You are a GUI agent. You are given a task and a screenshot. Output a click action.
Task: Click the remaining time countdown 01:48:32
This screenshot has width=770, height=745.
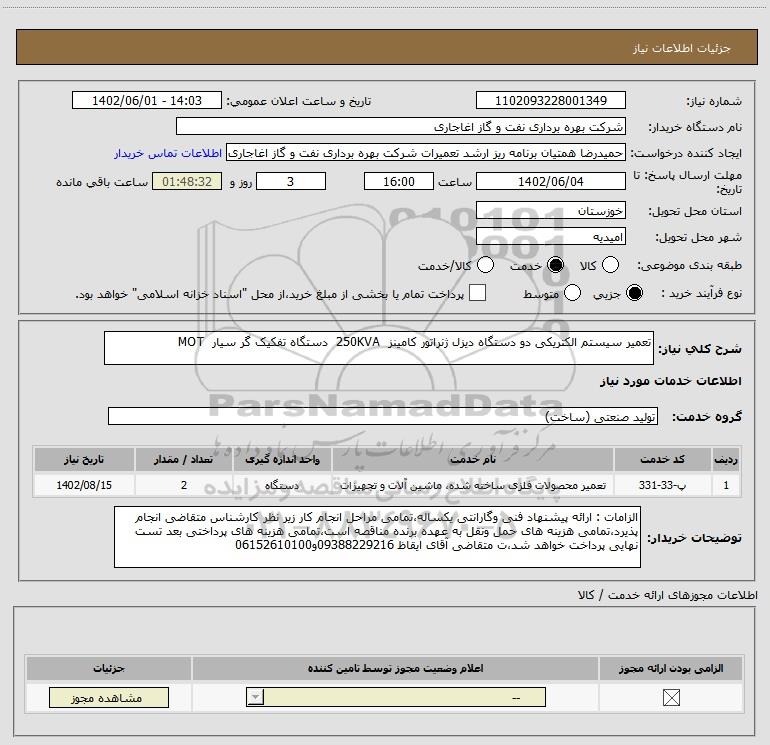[x=187, y=181]
